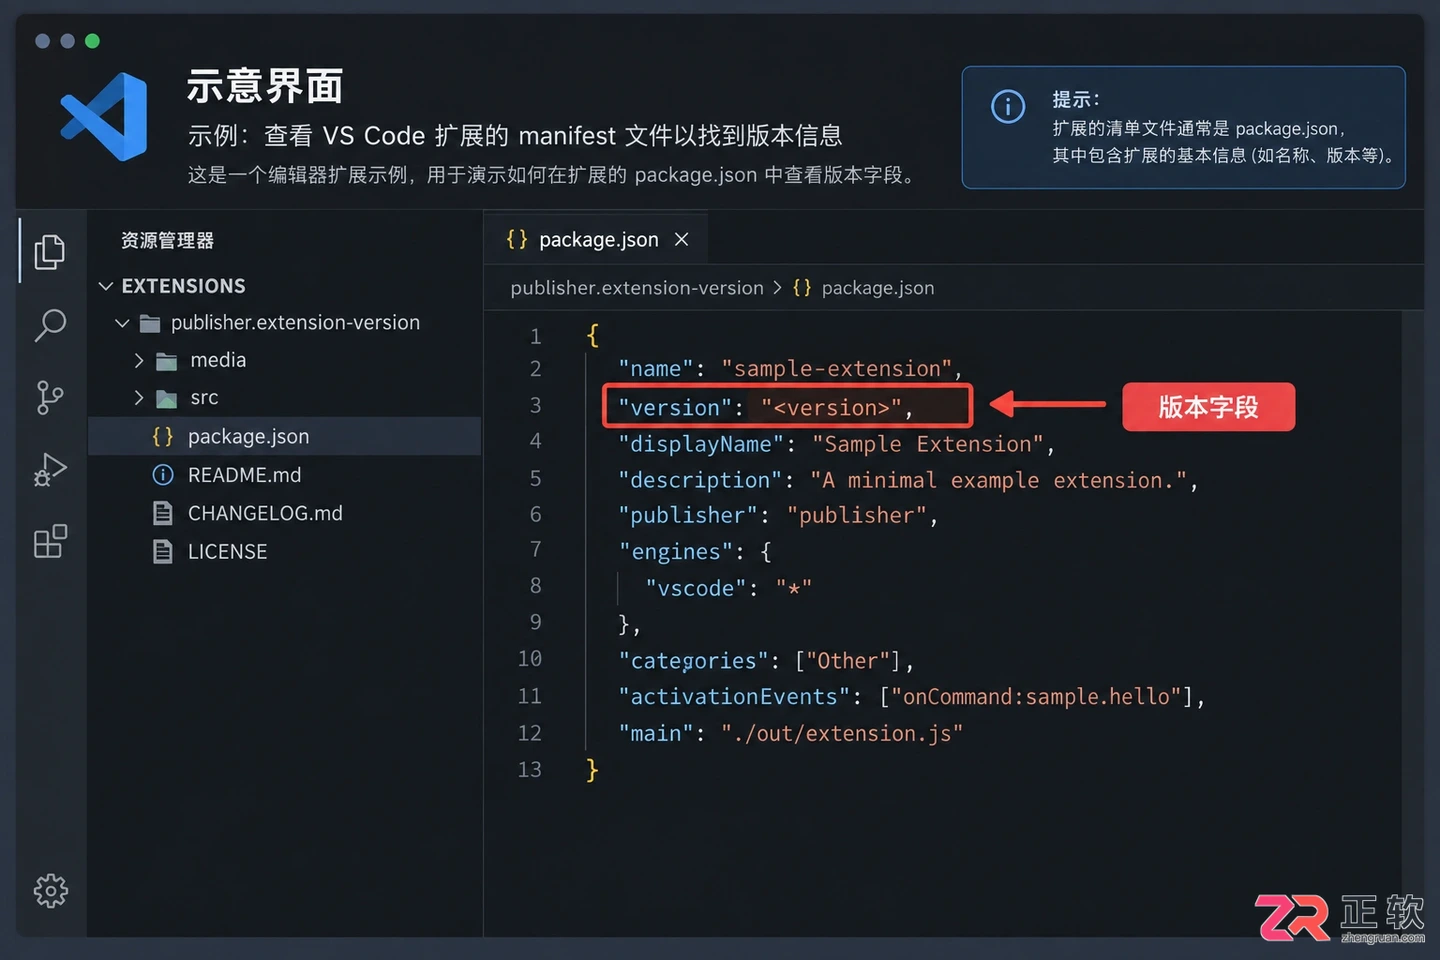Click the closing brace on line 13

[592, 769]
